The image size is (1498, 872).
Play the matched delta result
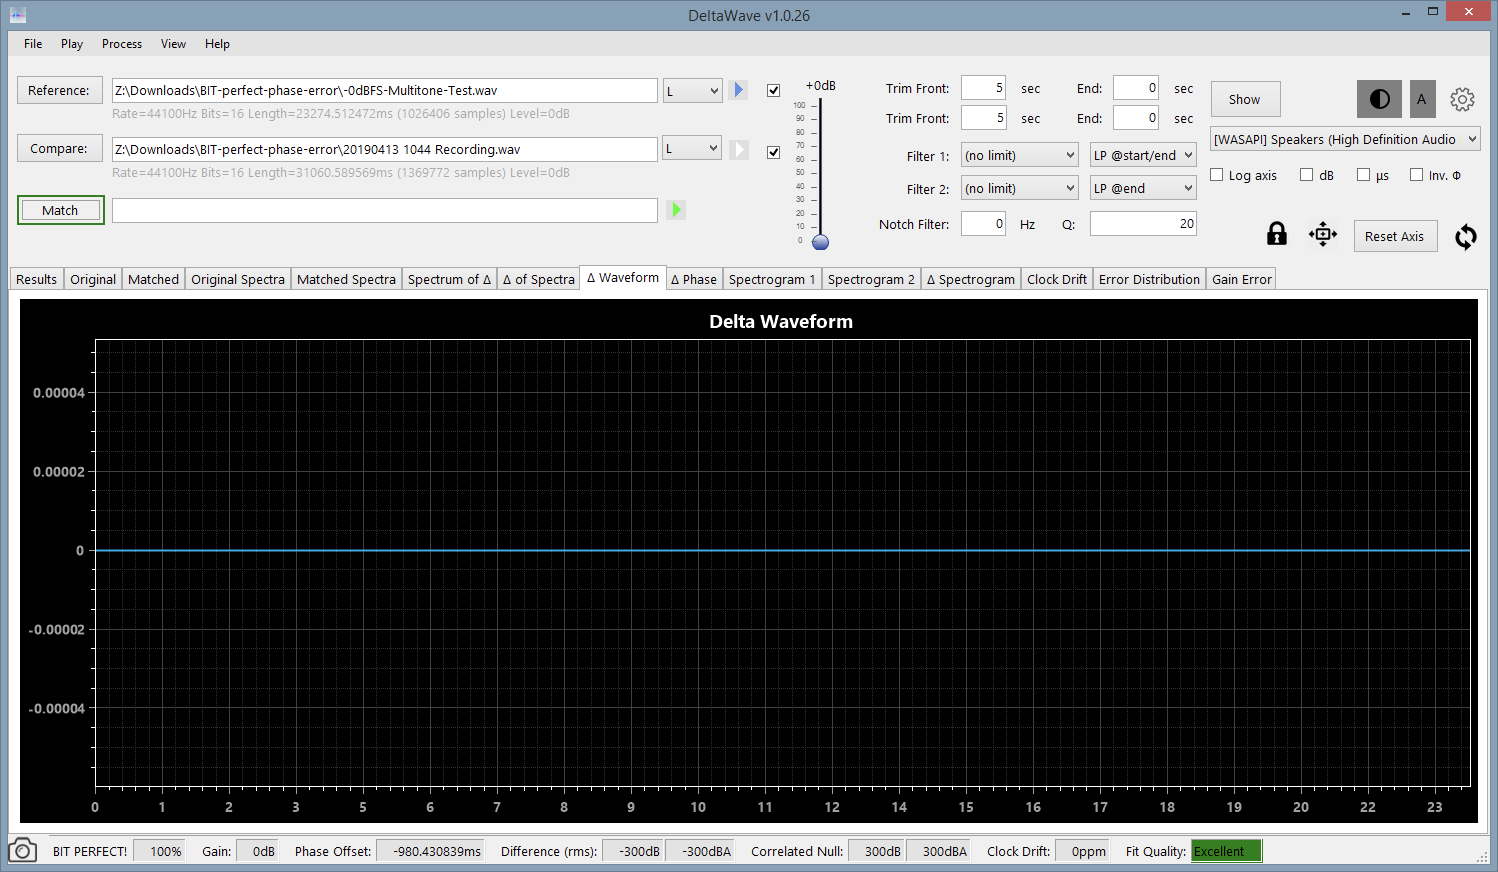676,210
